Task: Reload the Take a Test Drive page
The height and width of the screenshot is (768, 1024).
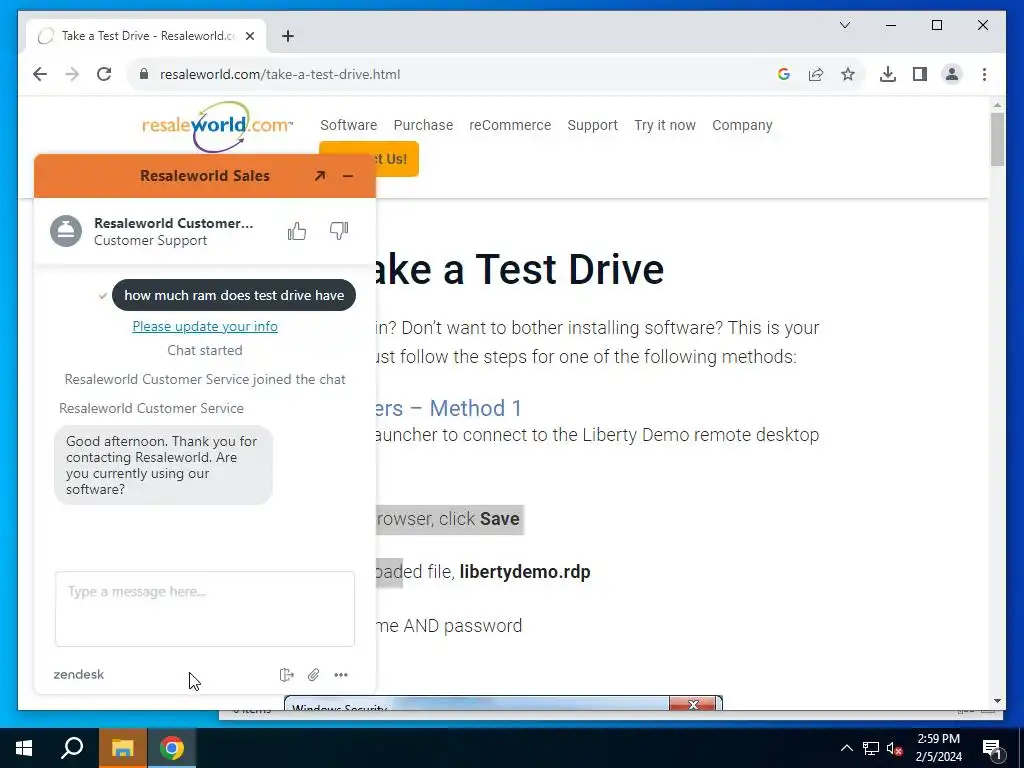Action: tap(104, 74)
